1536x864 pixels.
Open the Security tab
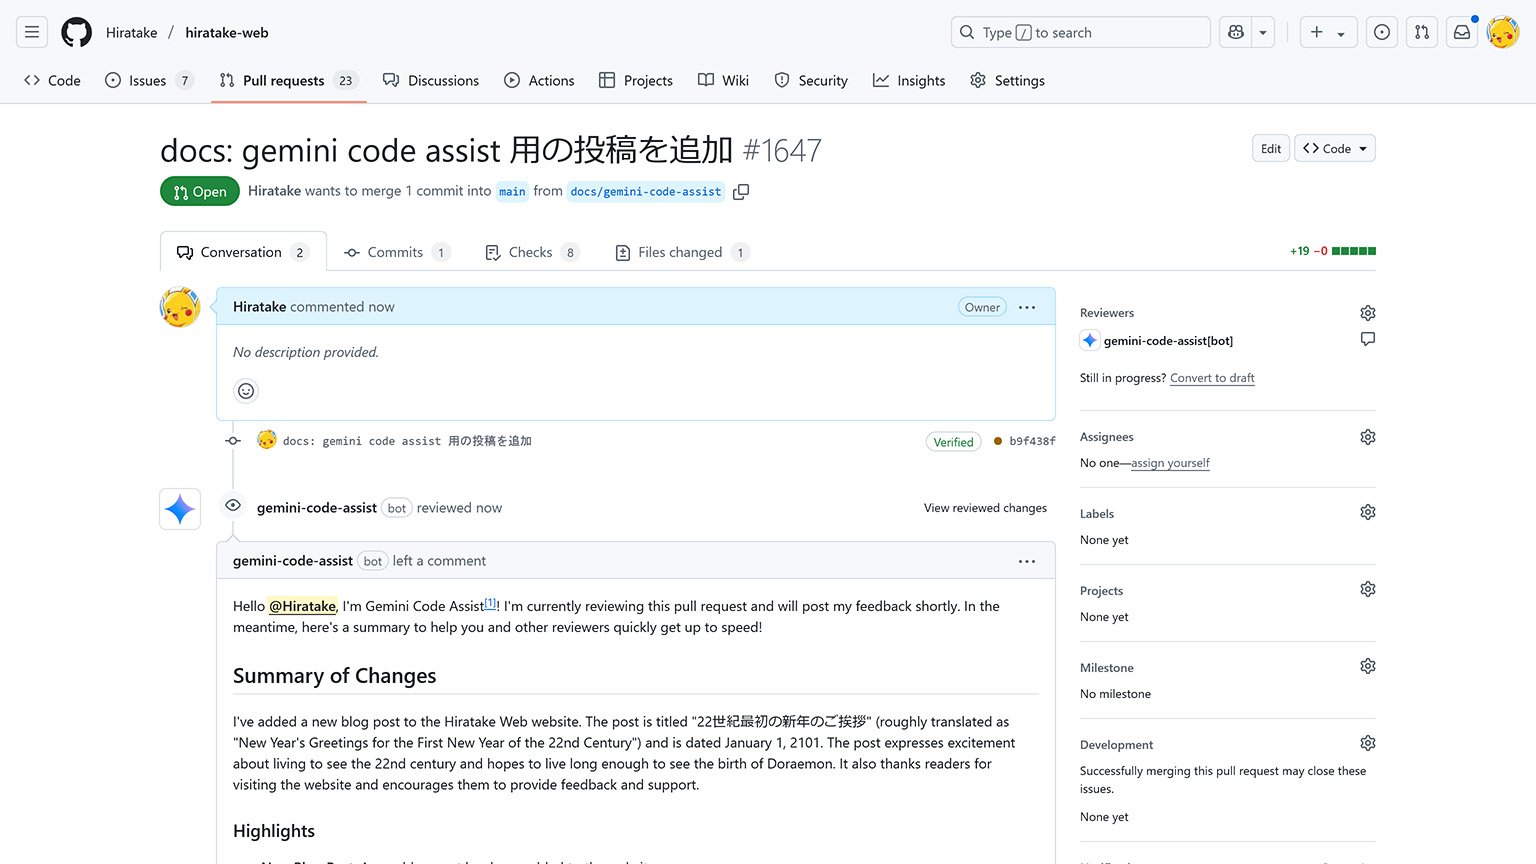[811, 80]
